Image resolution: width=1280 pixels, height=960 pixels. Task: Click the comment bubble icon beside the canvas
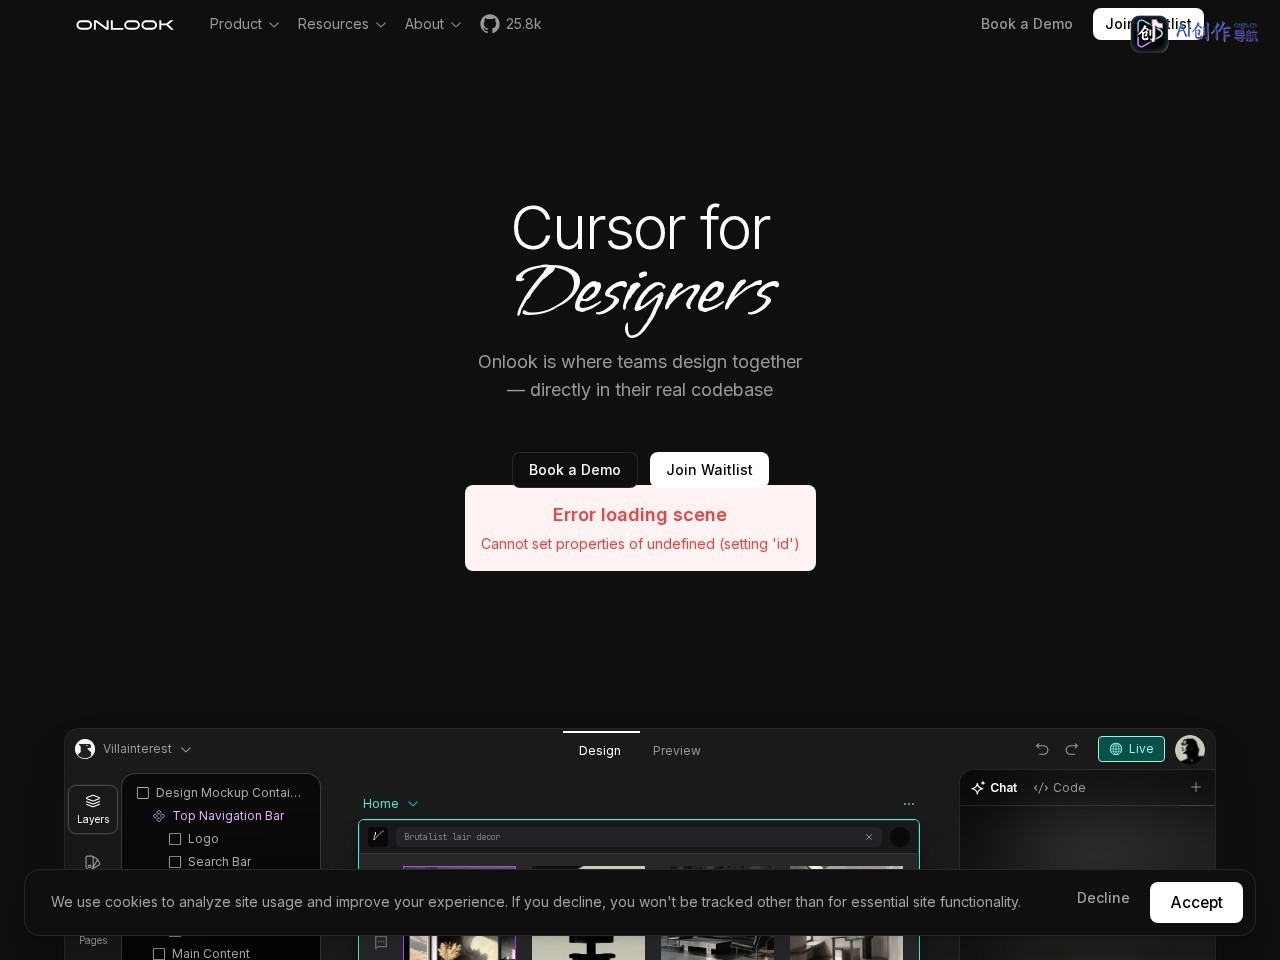point(381,942)
